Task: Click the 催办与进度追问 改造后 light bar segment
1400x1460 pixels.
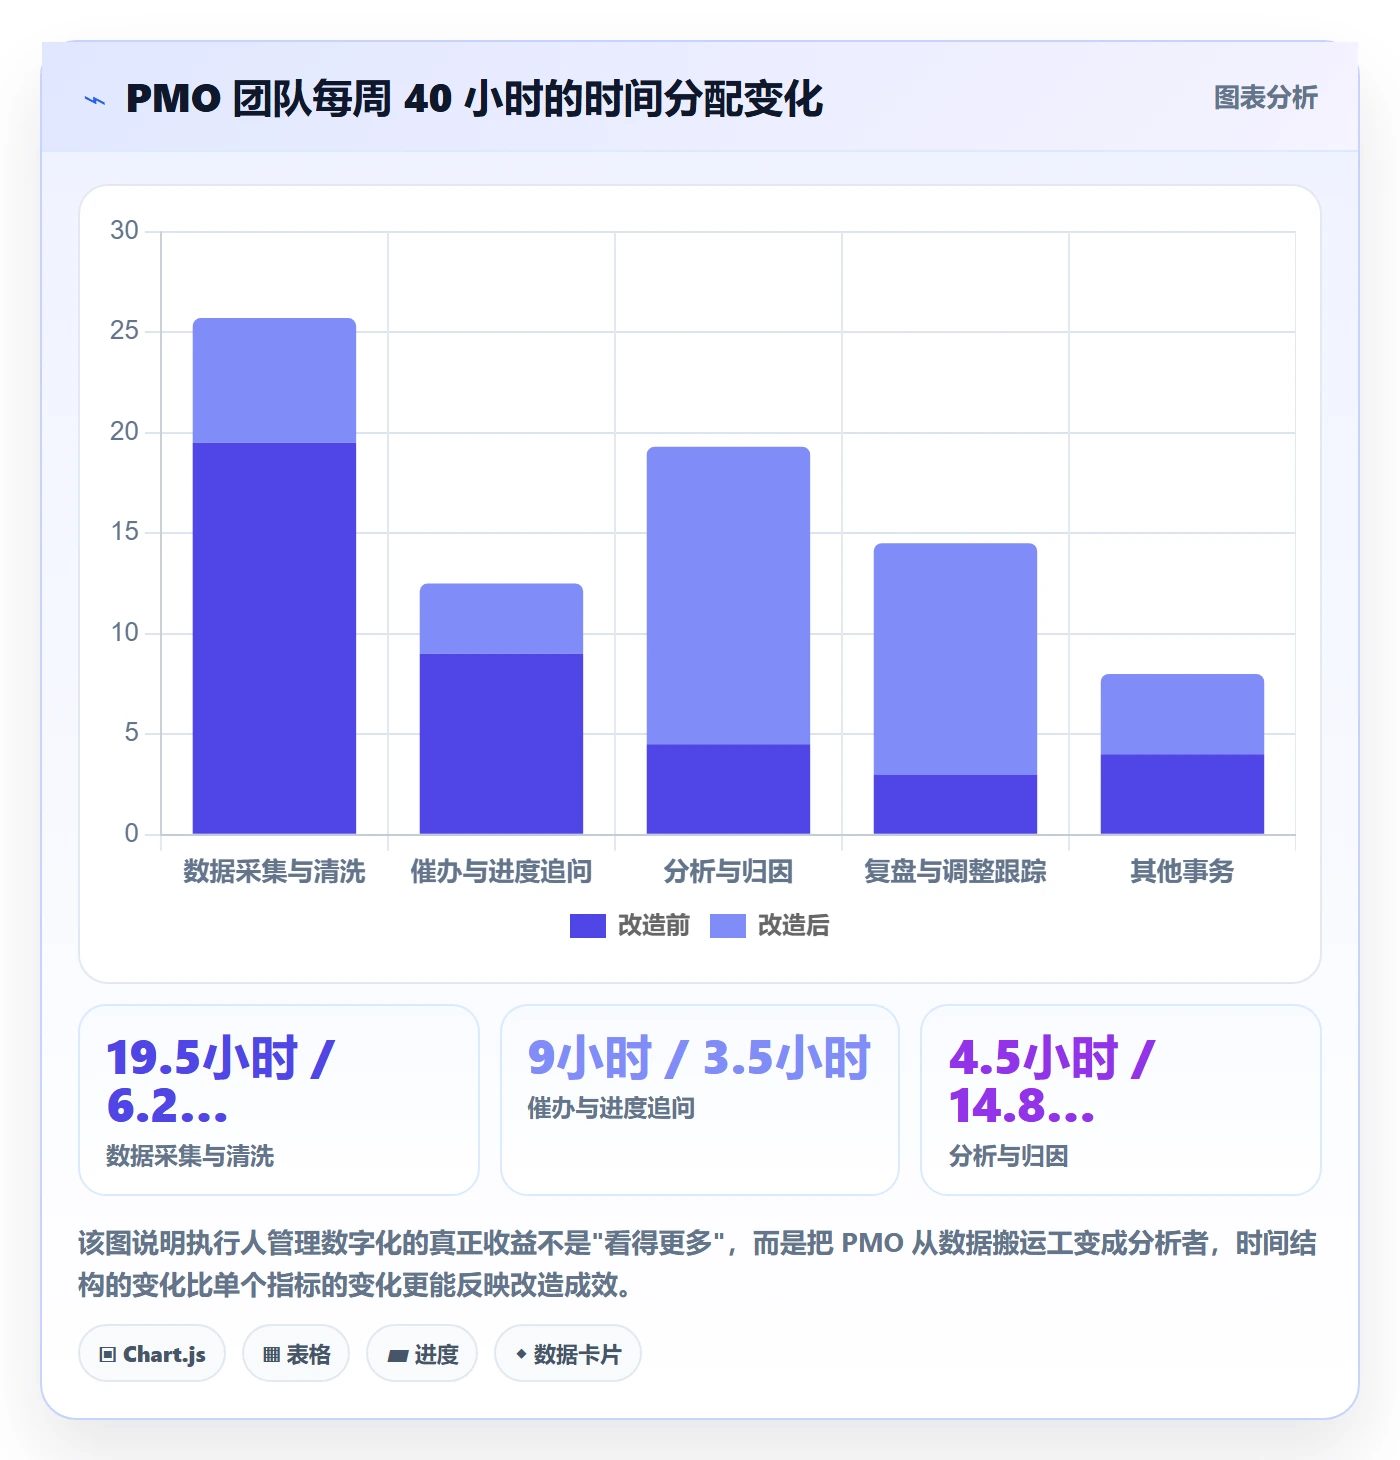Action: pos(501,619)
